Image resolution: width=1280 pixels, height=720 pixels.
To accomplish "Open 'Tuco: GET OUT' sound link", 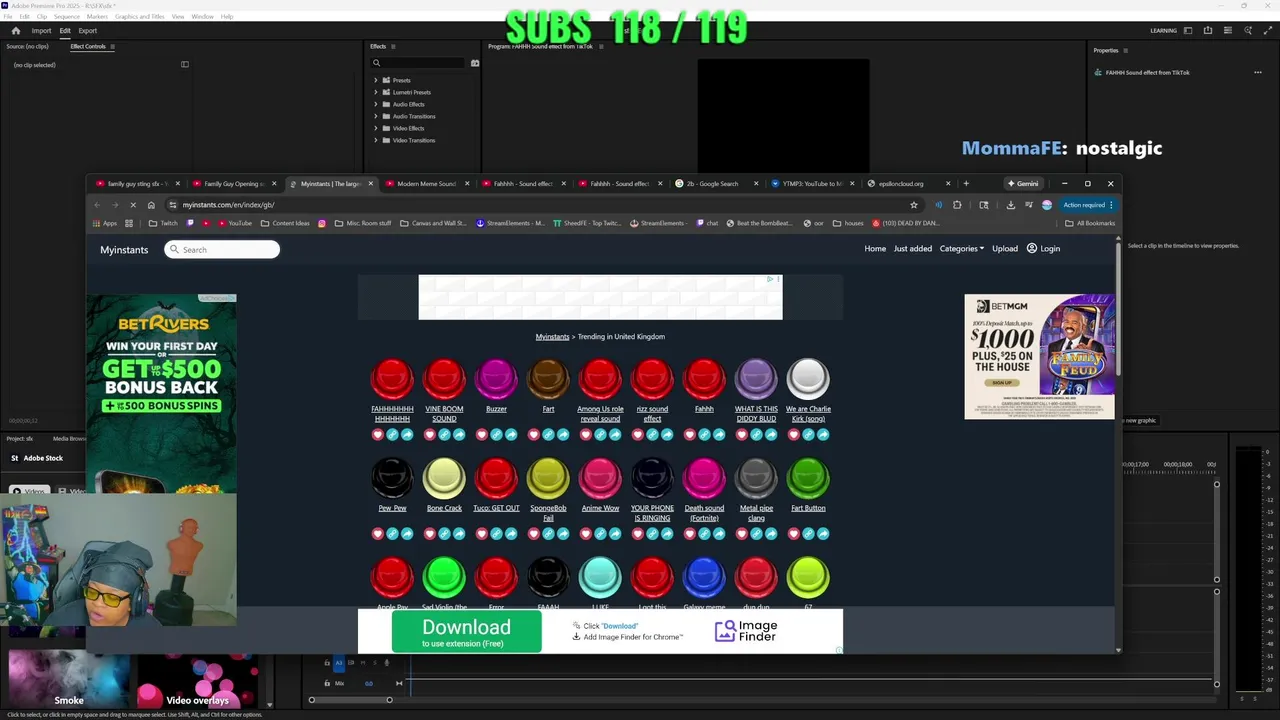I will 496,508.
